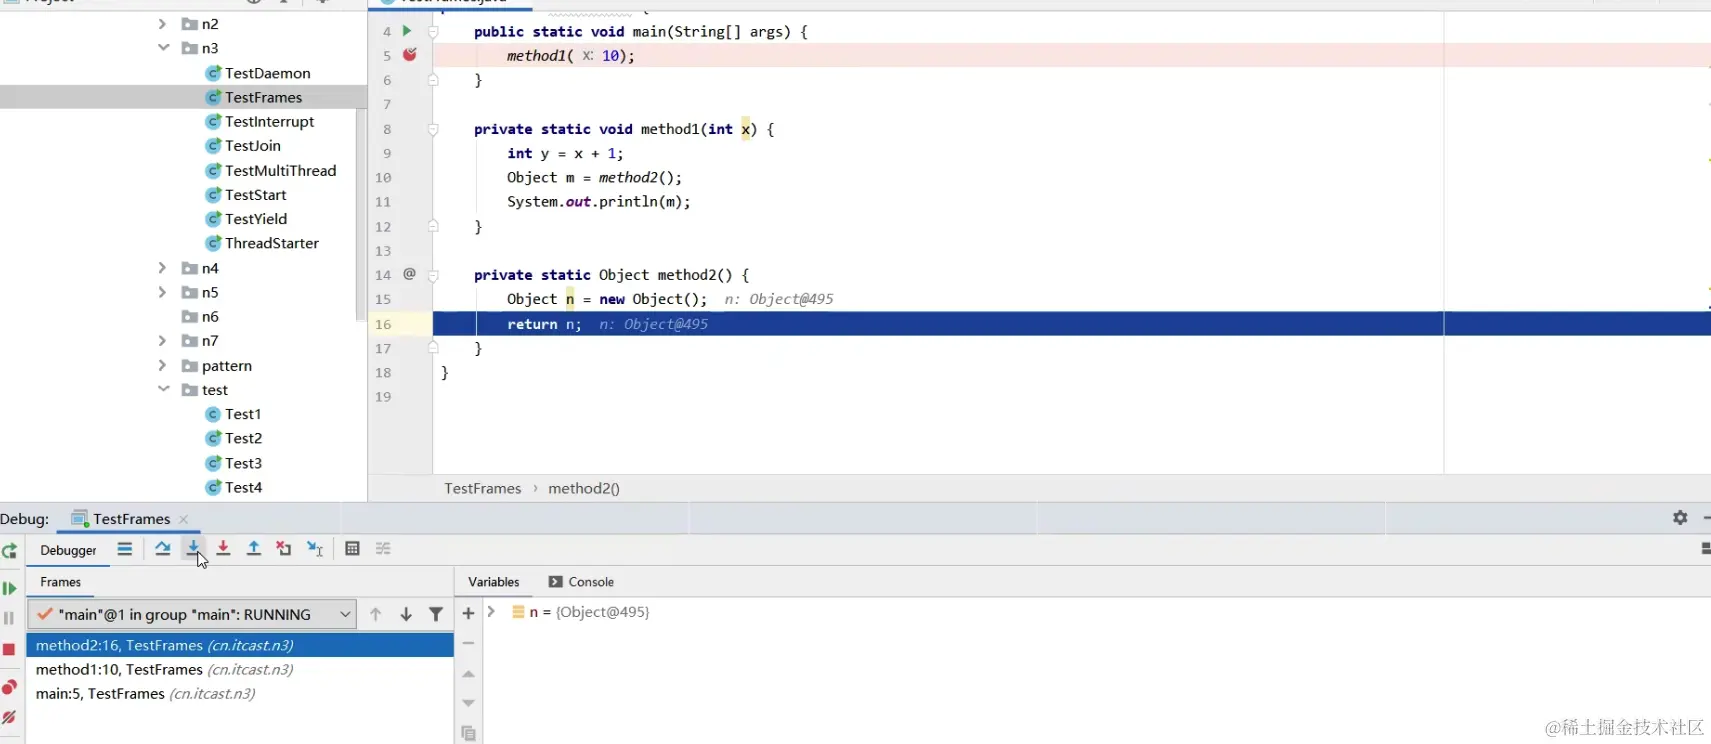Image resolution: width=1711 pixels, height=744 pixels.
Task: Move the watch up with the triangle icon
Action: tap(468, 674)
